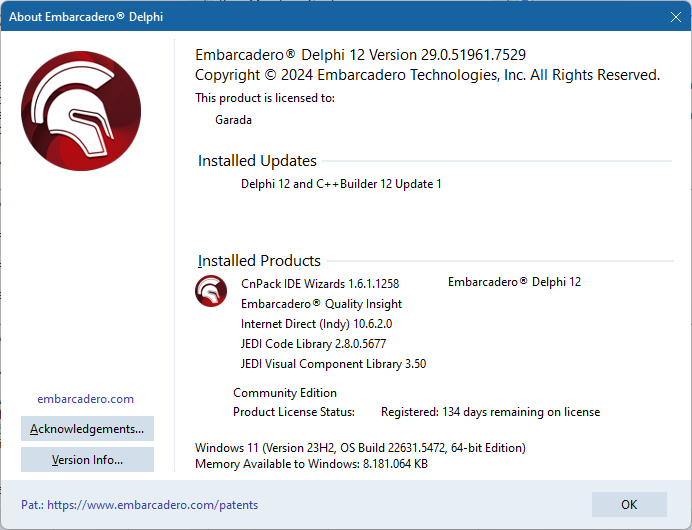Click 'This product is licensed to:' text

tap(265, 98)
